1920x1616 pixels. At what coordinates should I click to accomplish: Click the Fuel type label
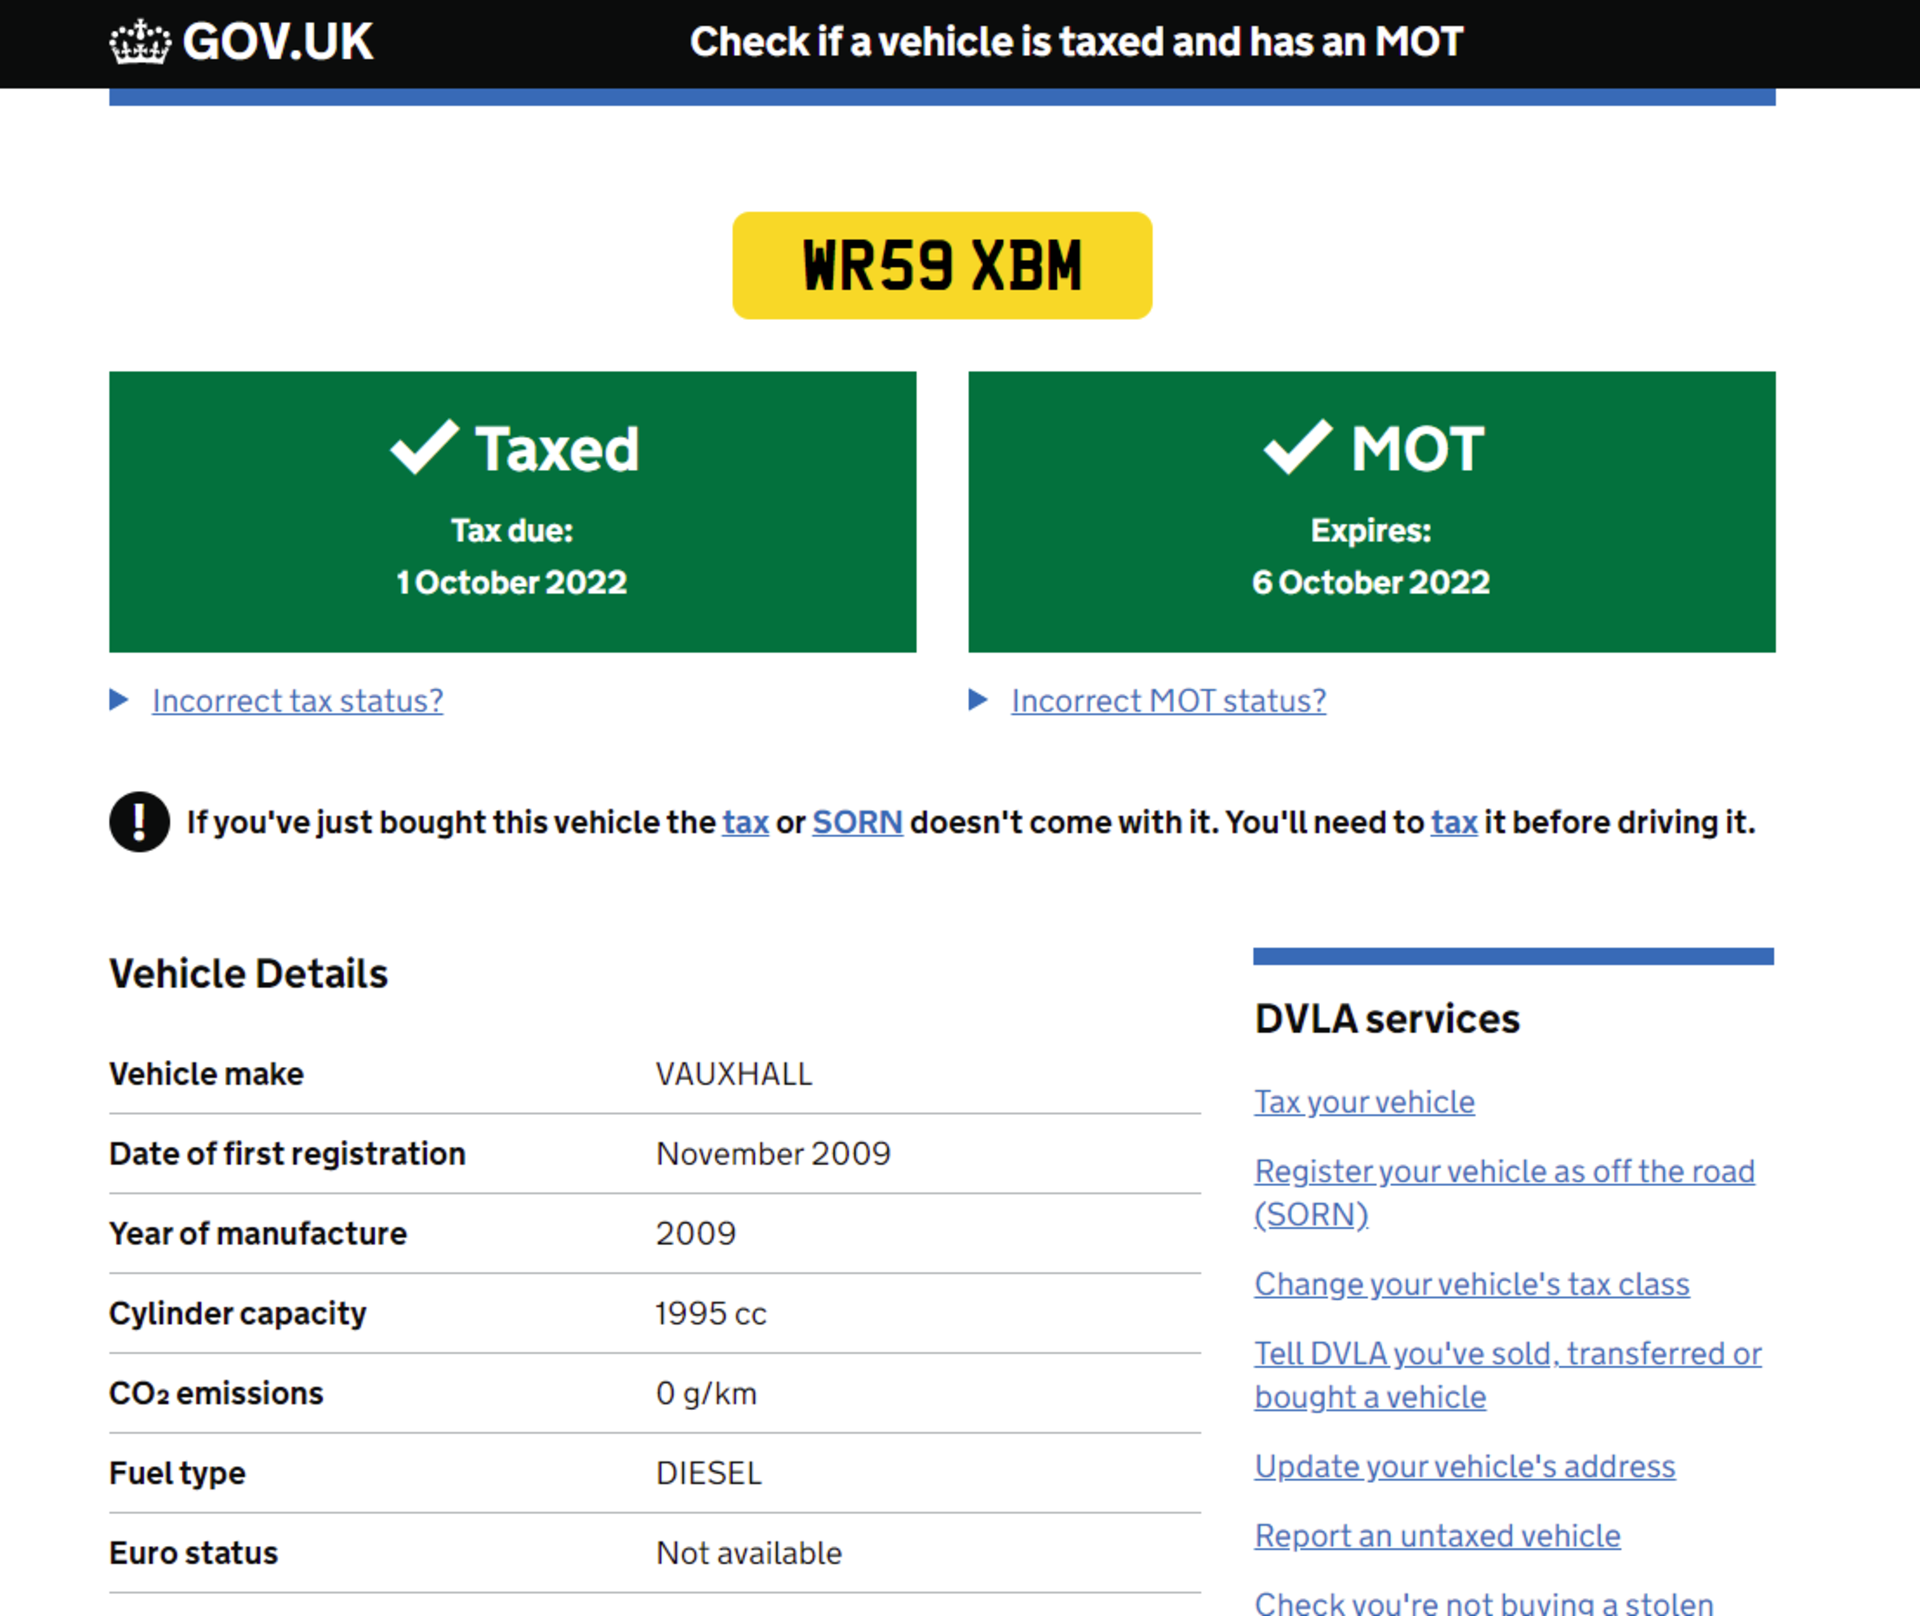177,1474
